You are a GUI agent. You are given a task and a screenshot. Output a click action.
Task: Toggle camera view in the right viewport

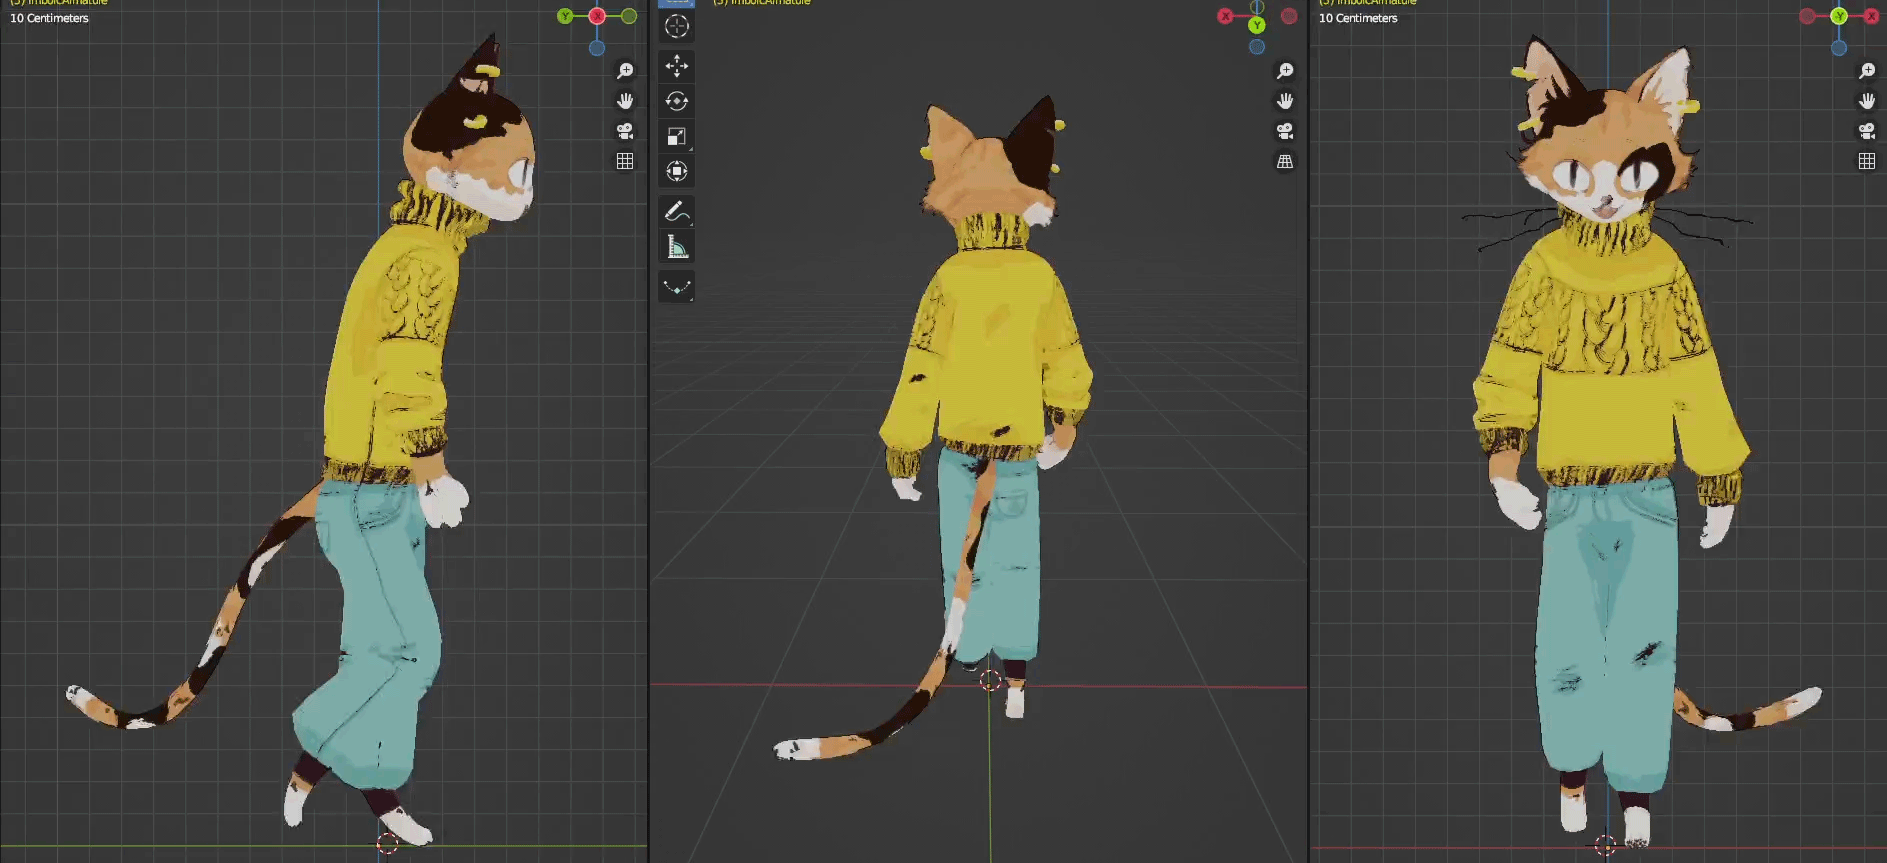(1867, 131)
